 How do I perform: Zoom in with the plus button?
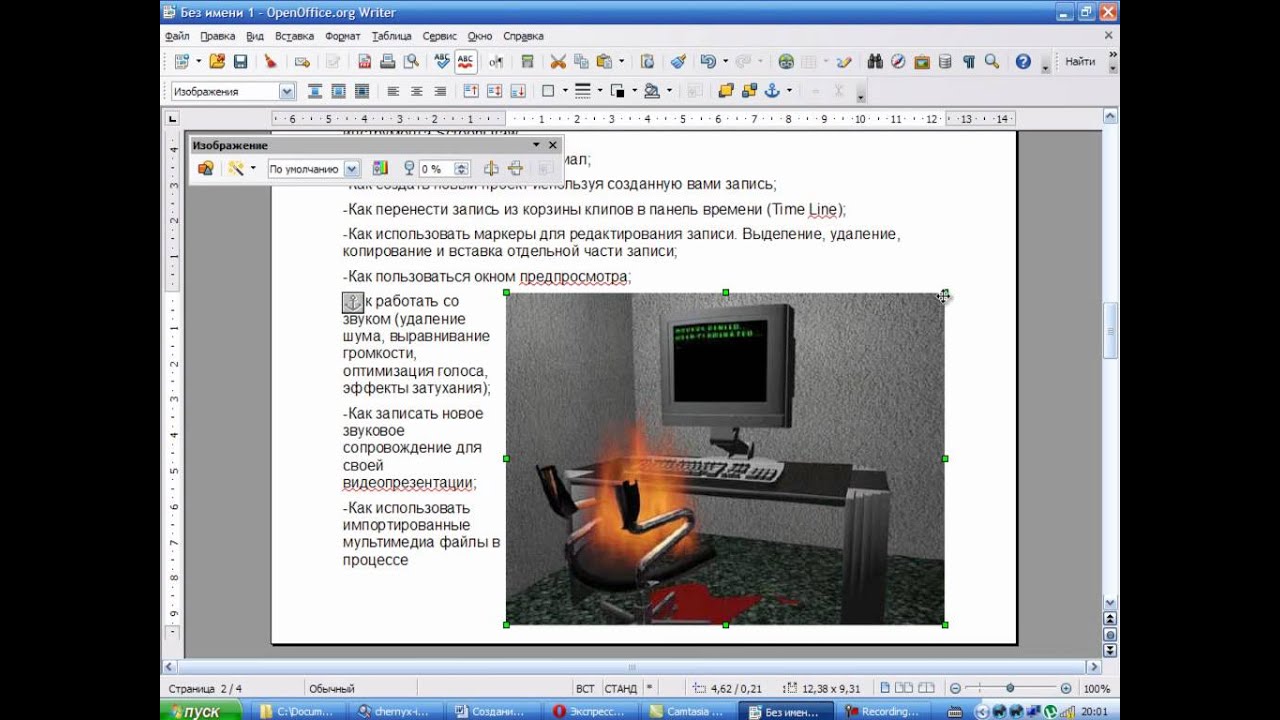pos(1066,689)
